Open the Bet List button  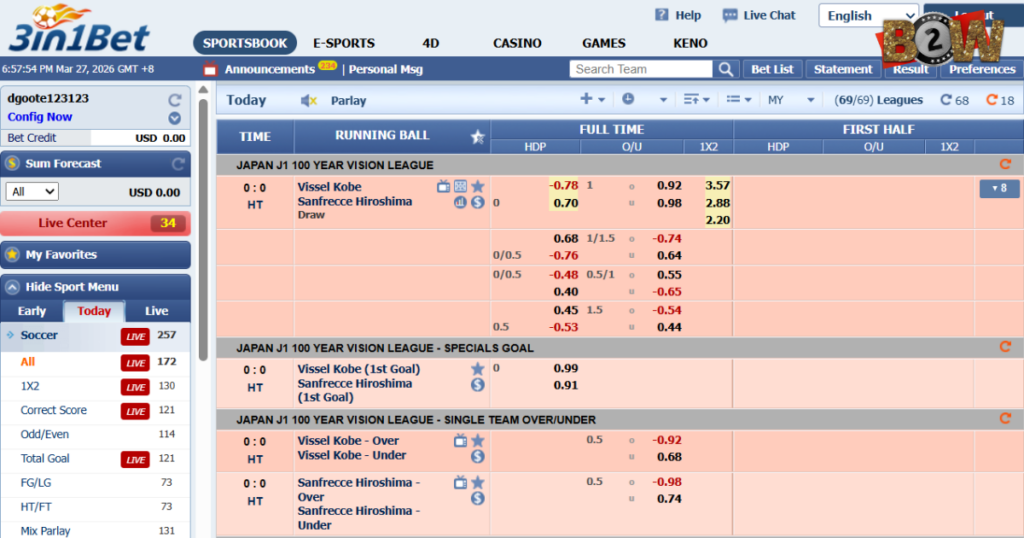(x=772, y=69)
